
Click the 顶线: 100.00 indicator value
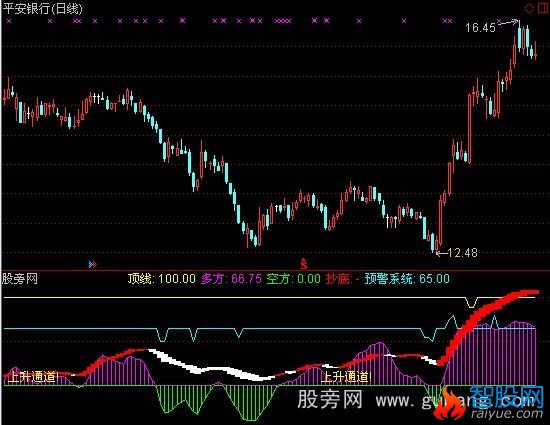tap(161, 279)
